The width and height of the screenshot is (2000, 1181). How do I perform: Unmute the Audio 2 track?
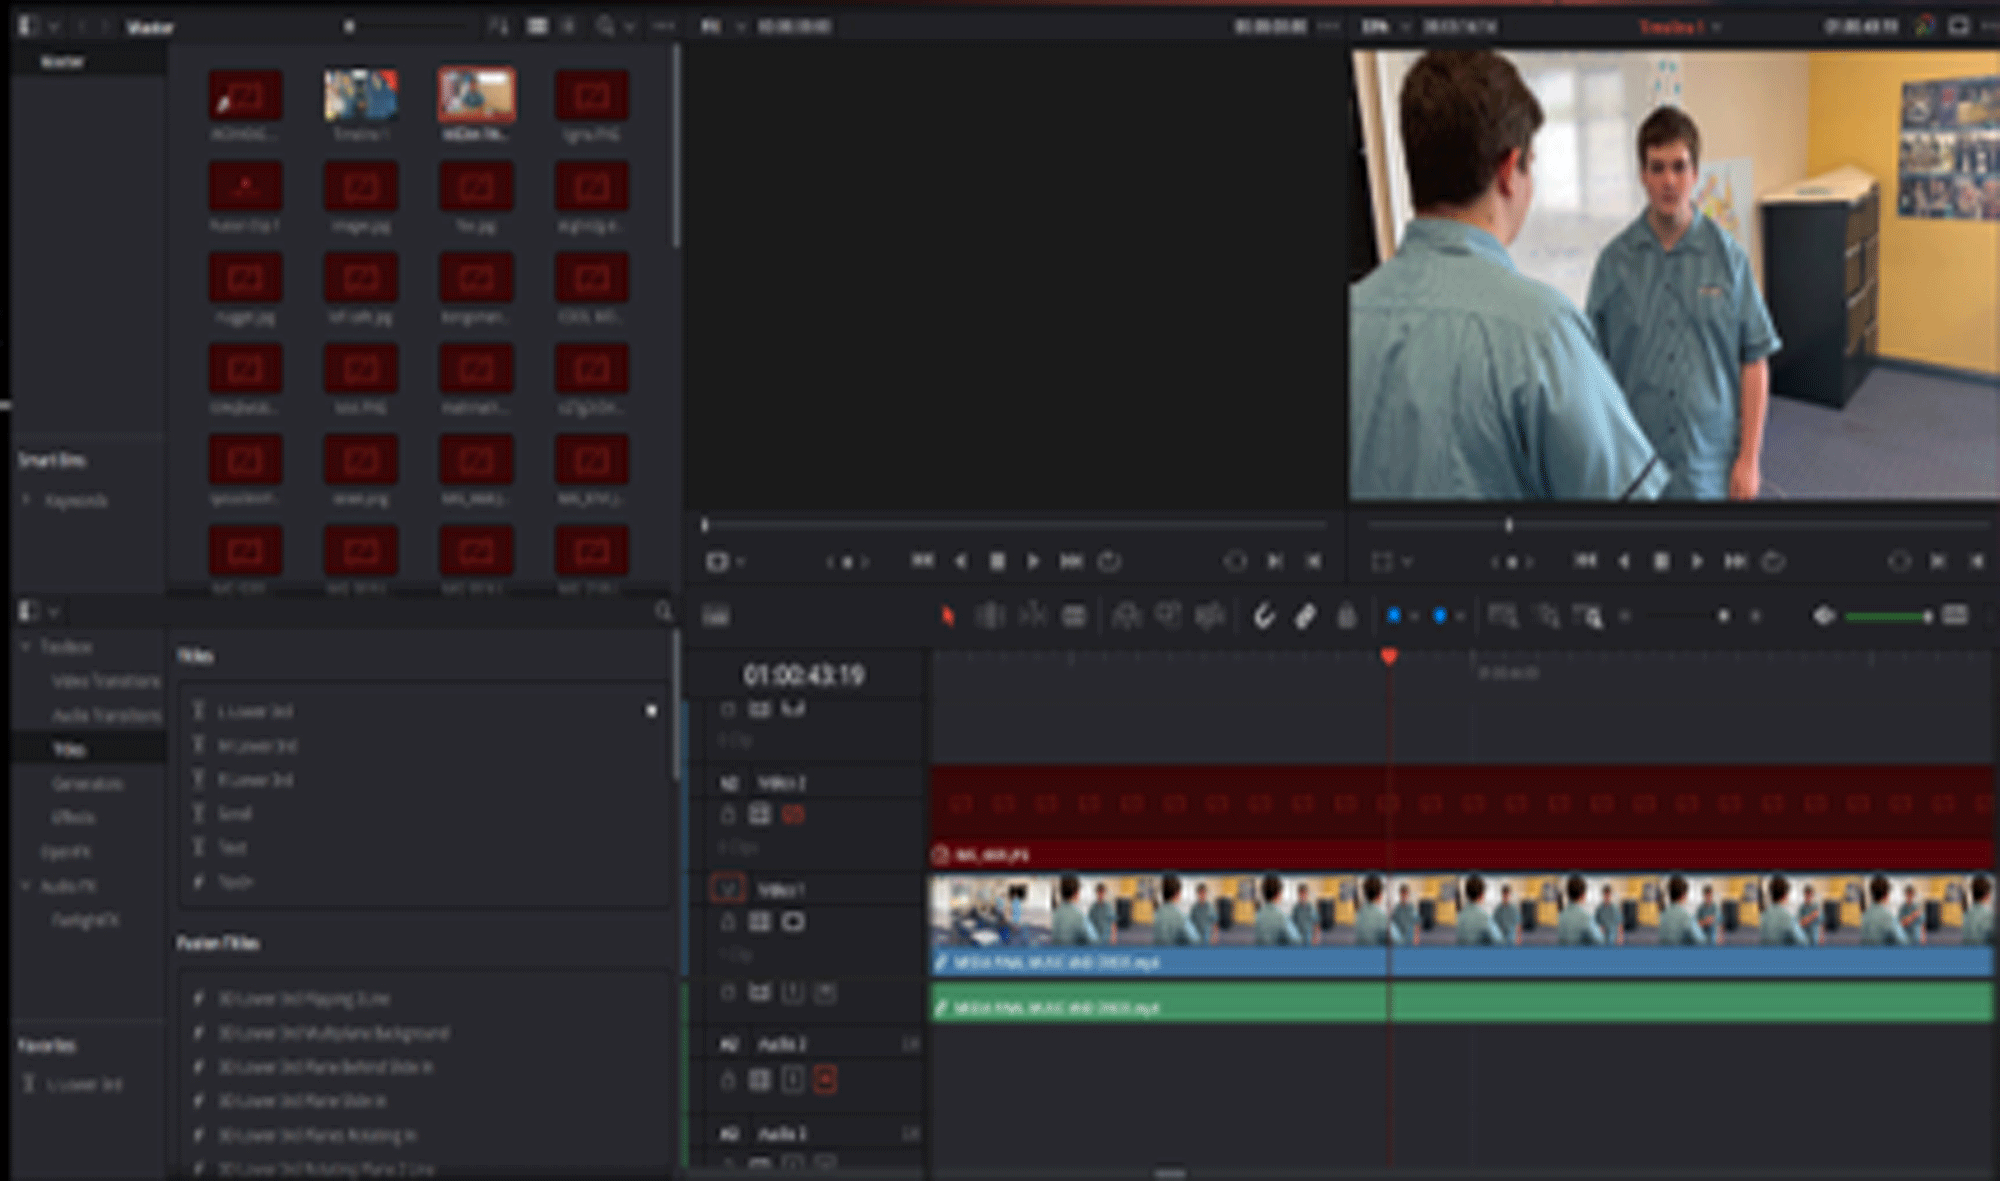pyautogui.click(x=825, y=1080)
